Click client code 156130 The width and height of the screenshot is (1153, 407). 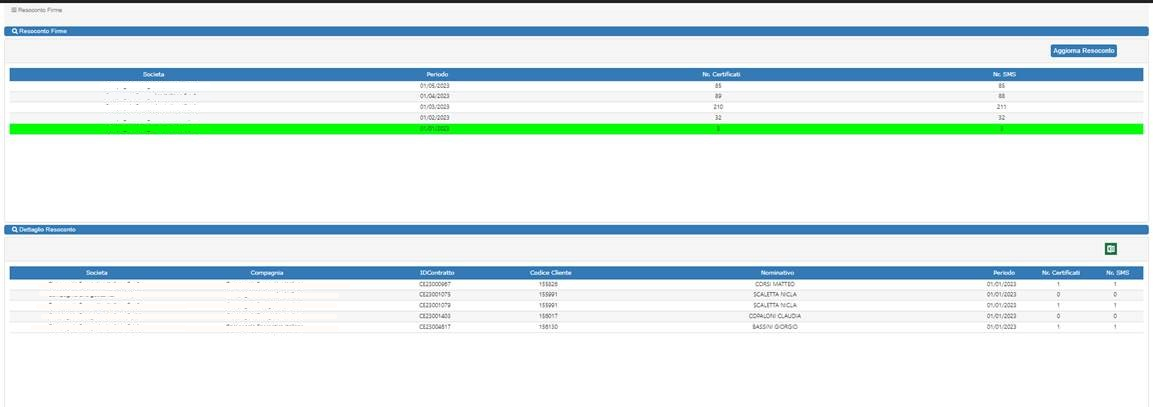[x=549, y=327]
